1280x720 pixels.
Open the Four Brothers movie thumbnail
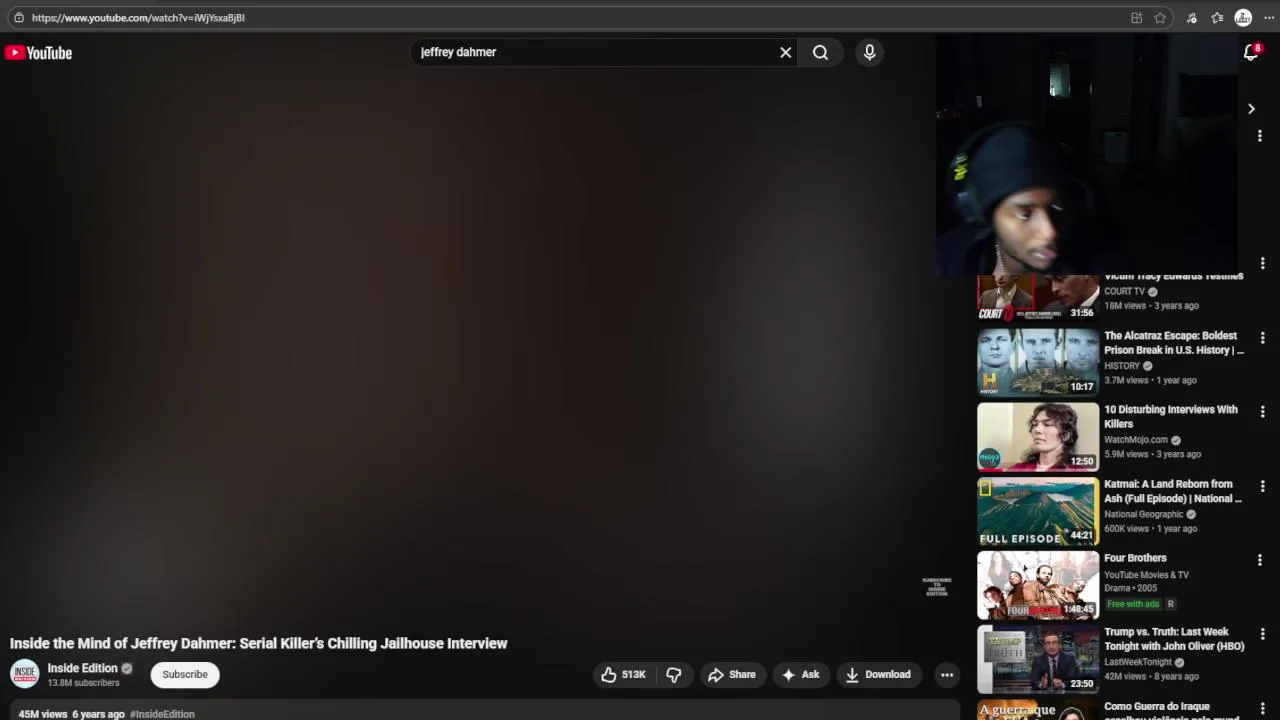click(1037, 584)
